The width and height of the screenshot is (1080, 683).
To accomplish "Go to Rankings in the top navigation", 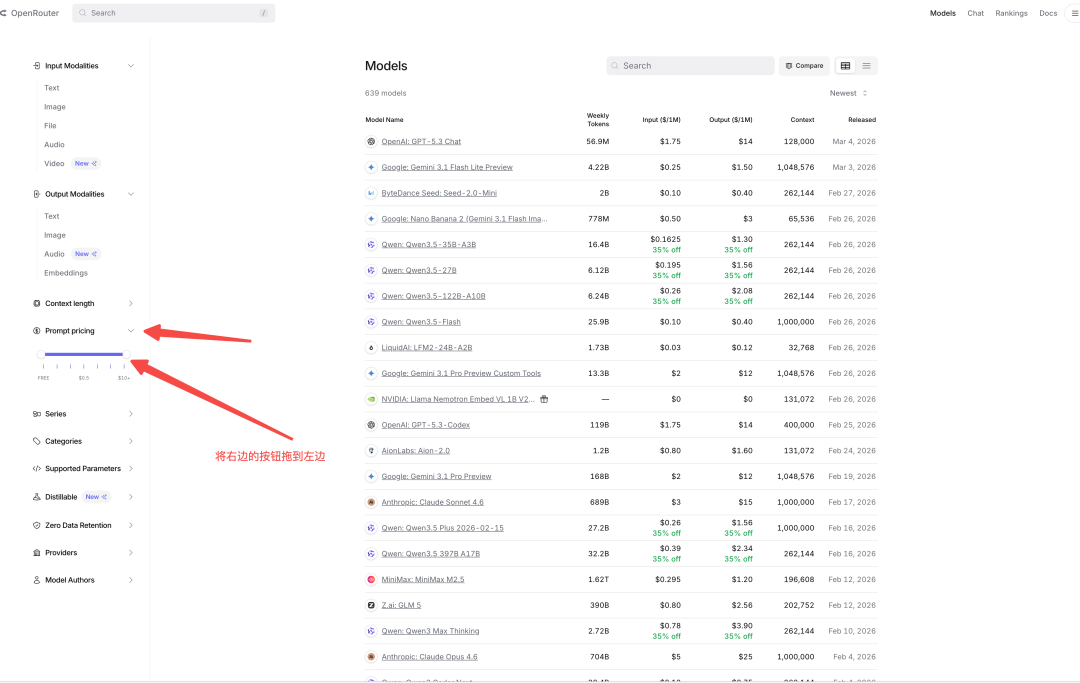I will [1011, 13].
